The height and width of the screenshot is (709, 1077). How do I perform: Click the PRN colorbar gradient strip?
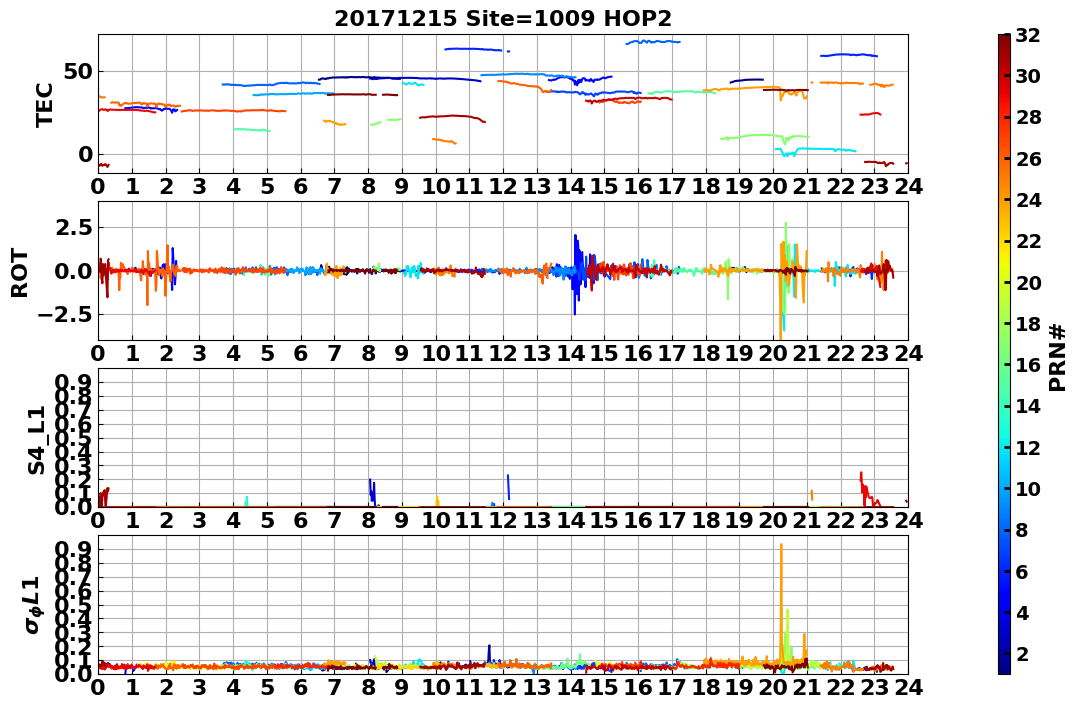click(x=1004, y=354)
